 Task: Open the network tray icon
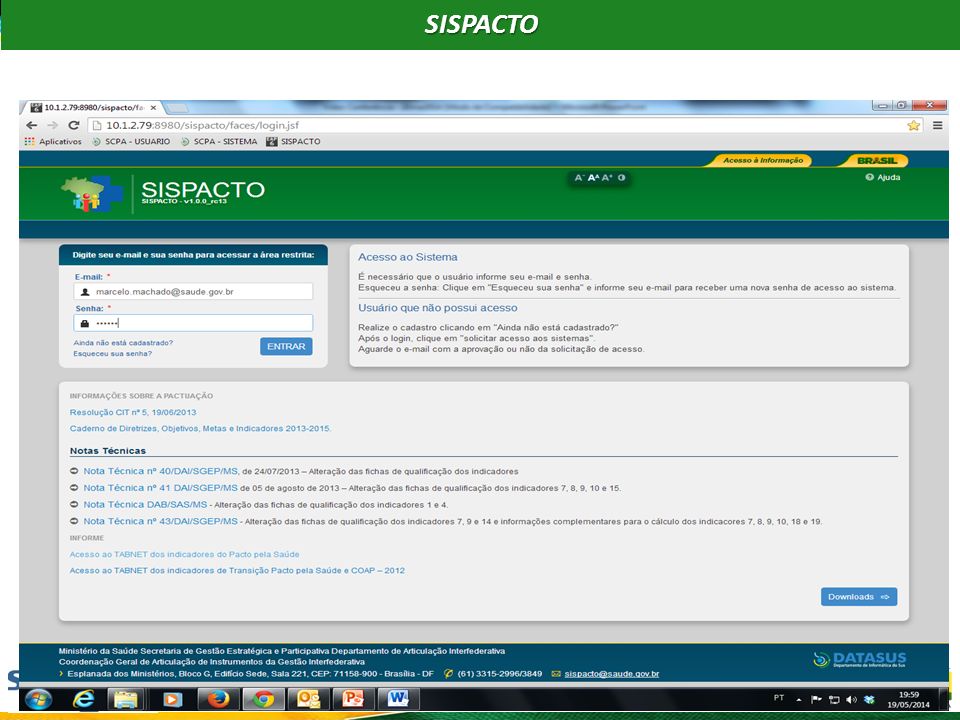point(834,699)
